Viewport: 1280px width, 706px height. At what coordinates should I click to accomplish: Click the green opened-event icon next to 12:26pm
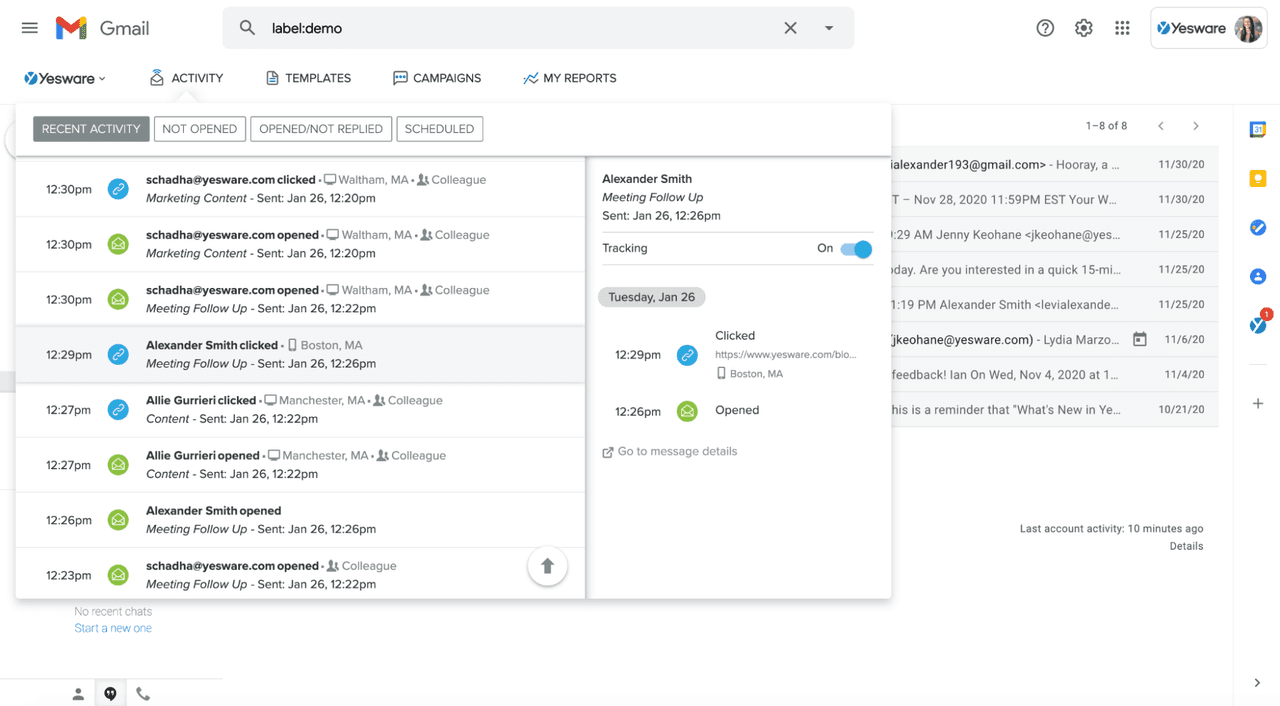click(687, 410)
